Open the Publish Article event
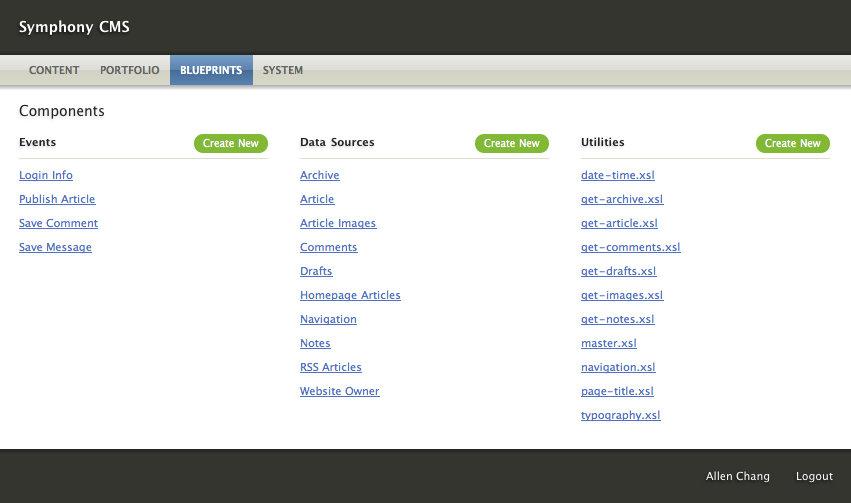 57,200
